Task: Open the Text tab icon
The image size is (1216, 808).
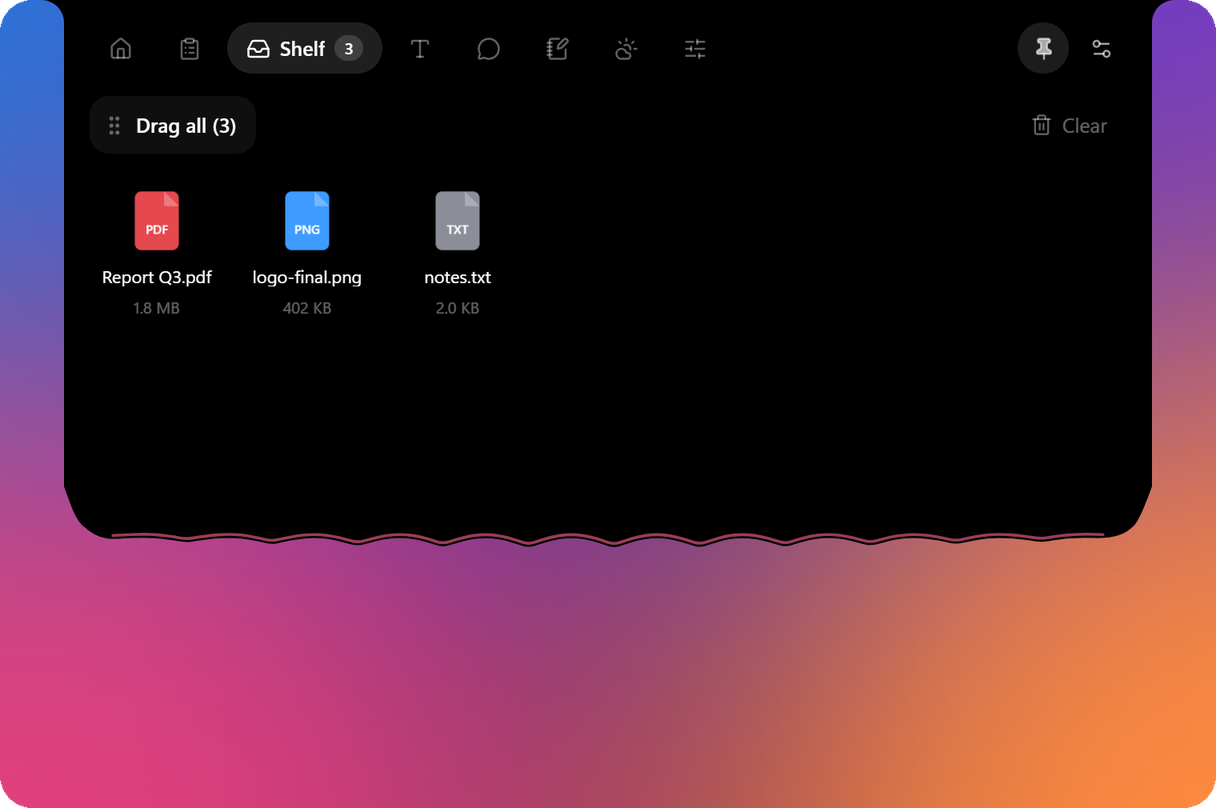Action: tap(420, 49)
